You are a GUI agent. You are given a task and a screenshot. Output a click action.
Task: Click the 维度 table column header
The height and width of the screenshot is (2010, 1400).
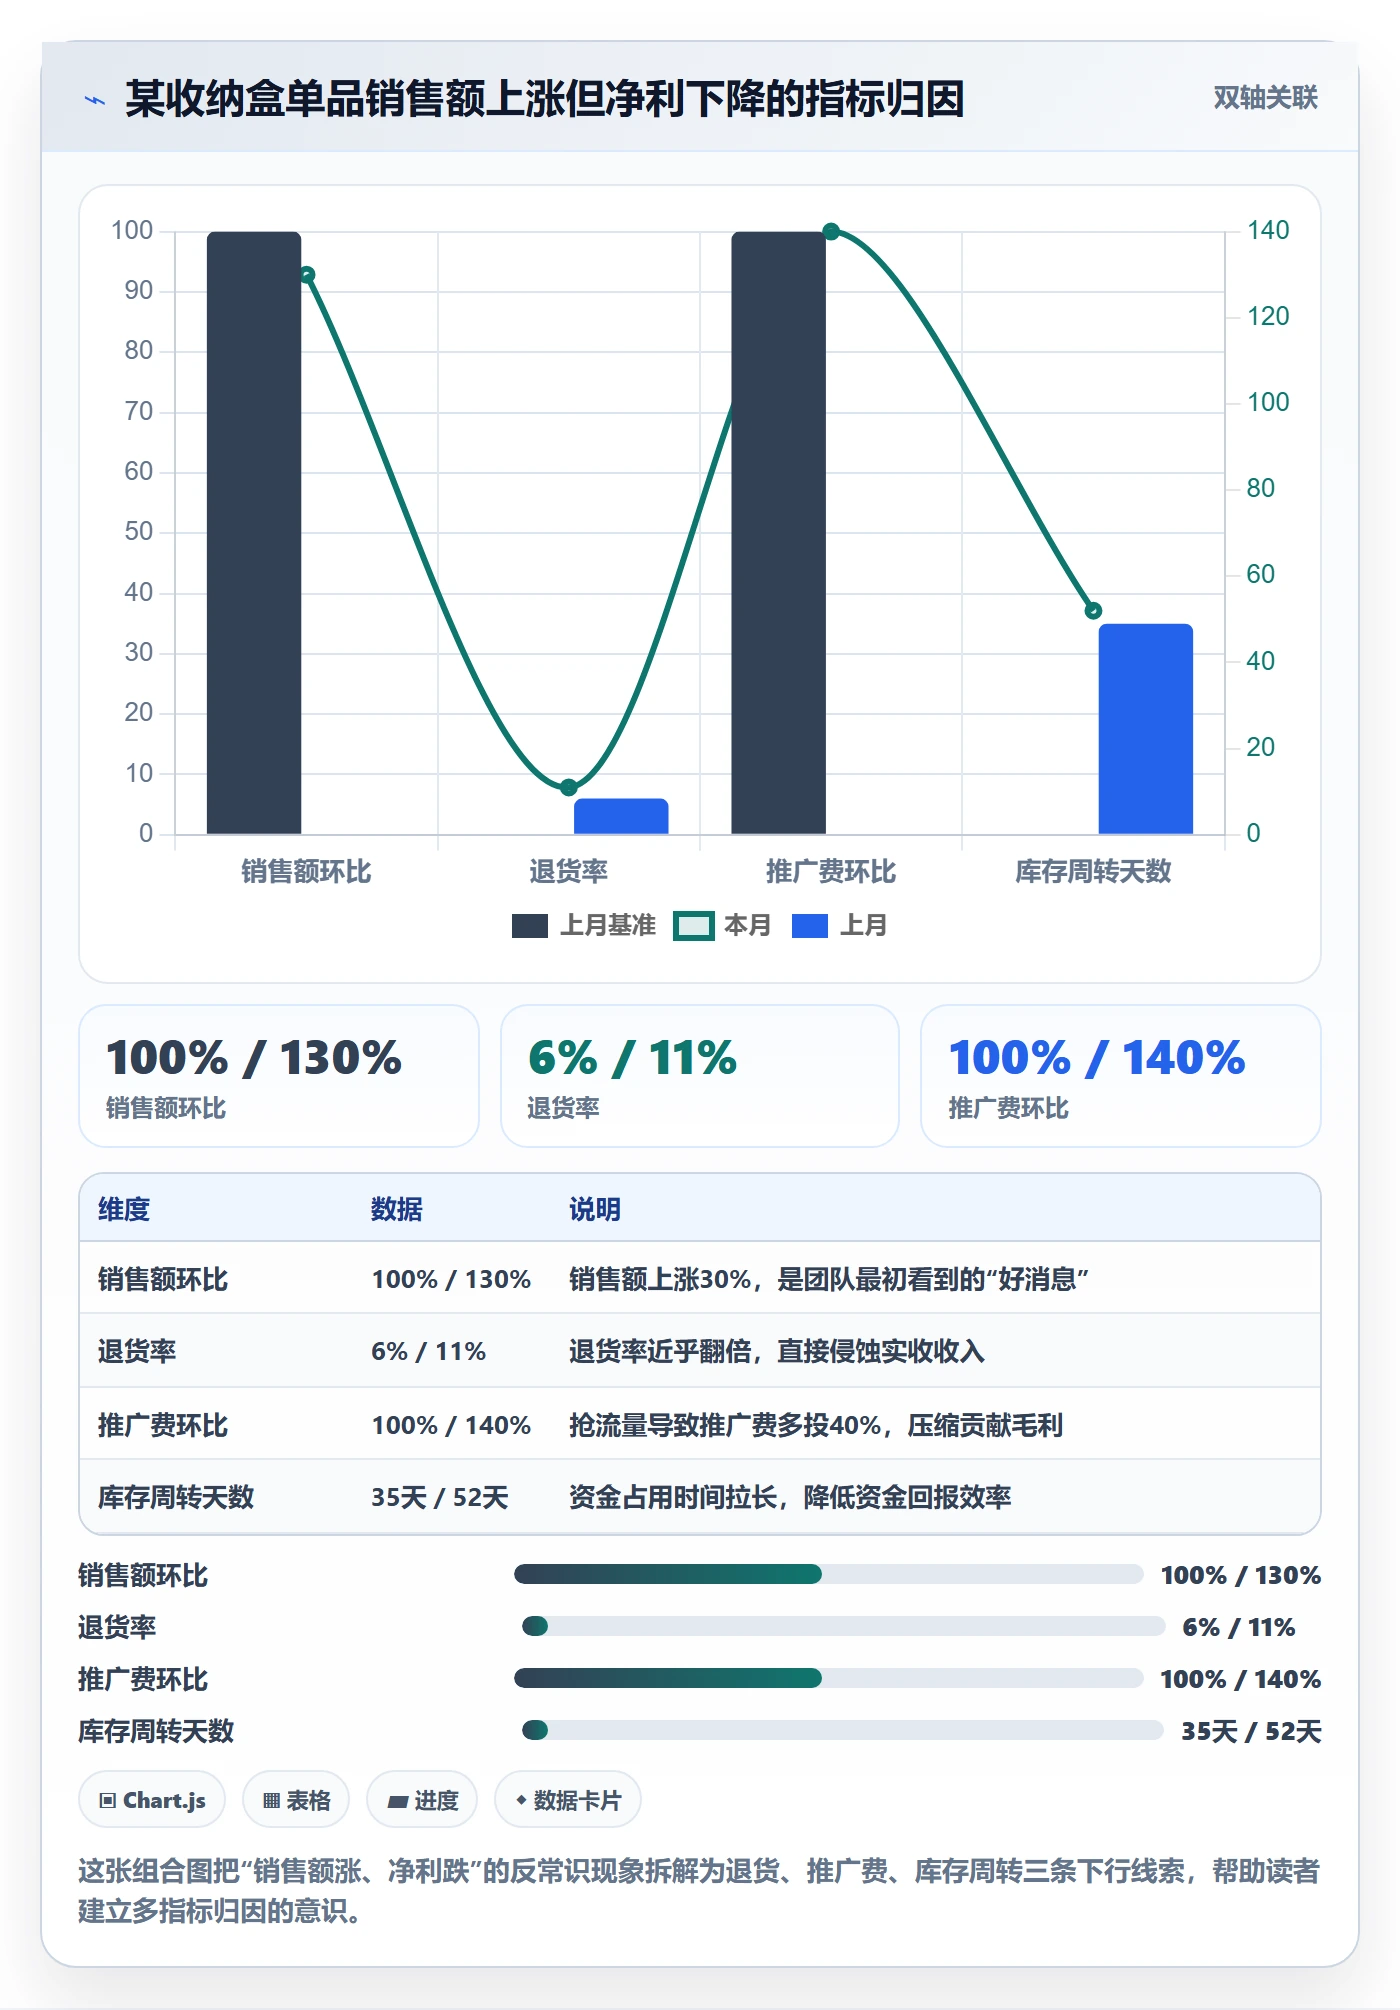124,1209
